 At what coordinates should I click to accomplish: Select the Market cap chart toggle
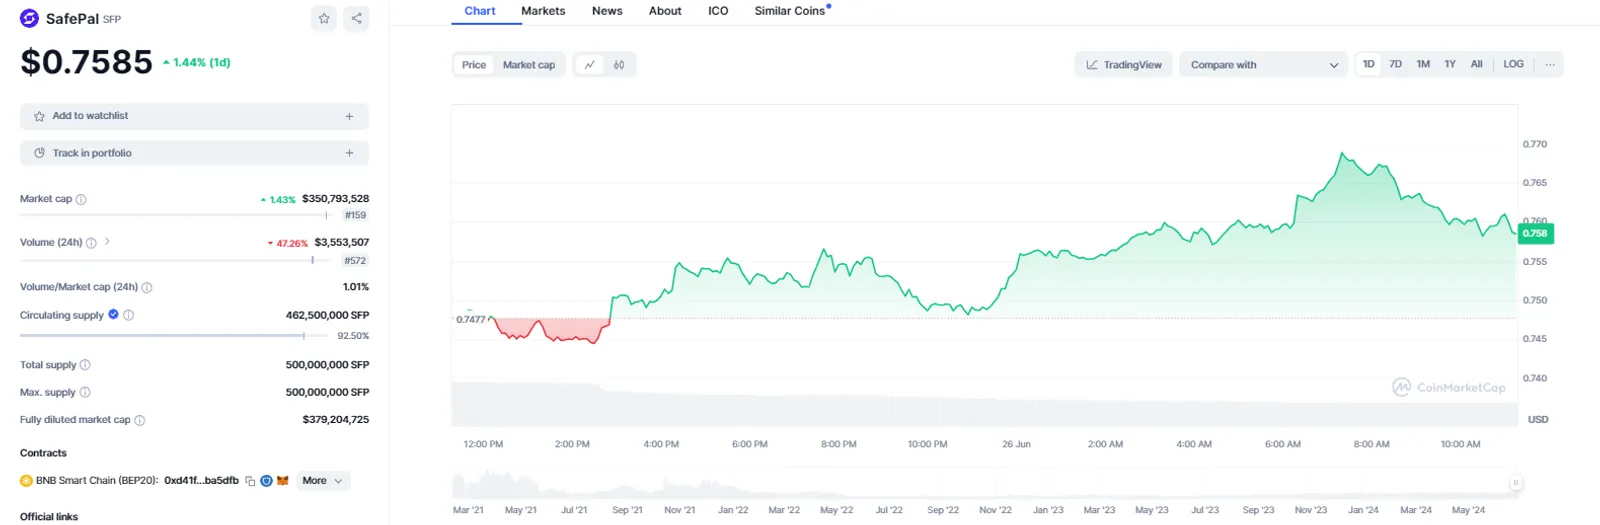coord(529,65)
